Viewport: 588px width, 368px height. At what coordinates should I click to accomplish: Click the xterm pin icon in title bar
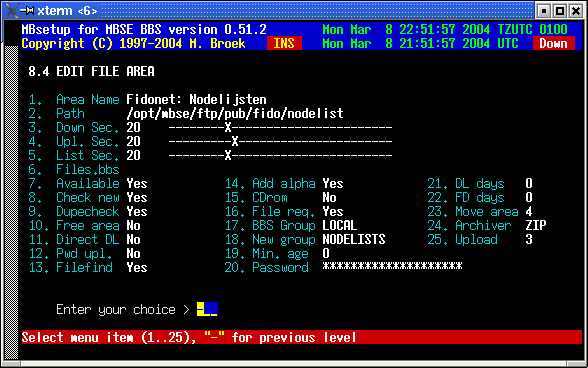point(27,11)
